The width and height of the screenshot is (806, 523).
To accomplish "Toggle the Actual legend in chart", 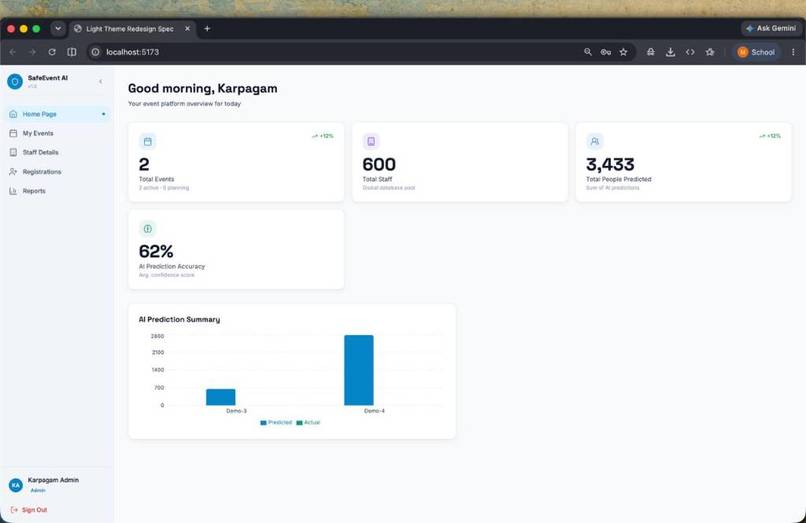I will click(x=308, y=422).
